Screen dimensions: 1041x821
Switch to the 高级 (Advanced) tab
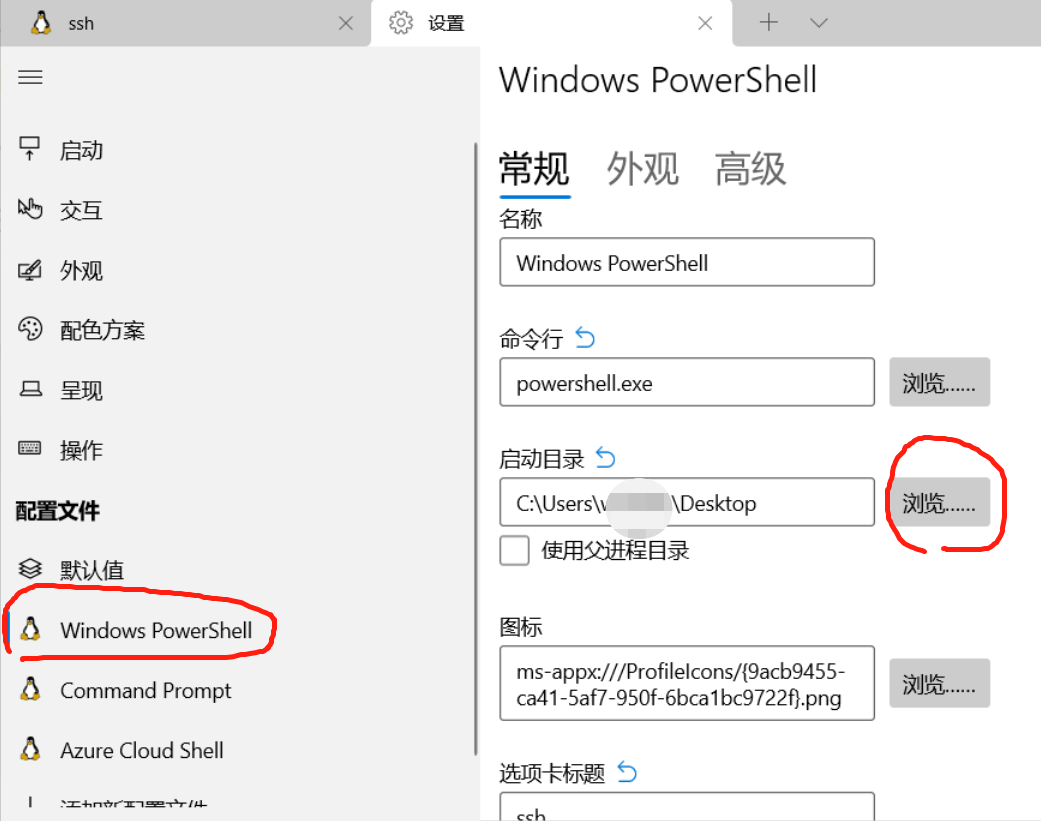point(749,170)
